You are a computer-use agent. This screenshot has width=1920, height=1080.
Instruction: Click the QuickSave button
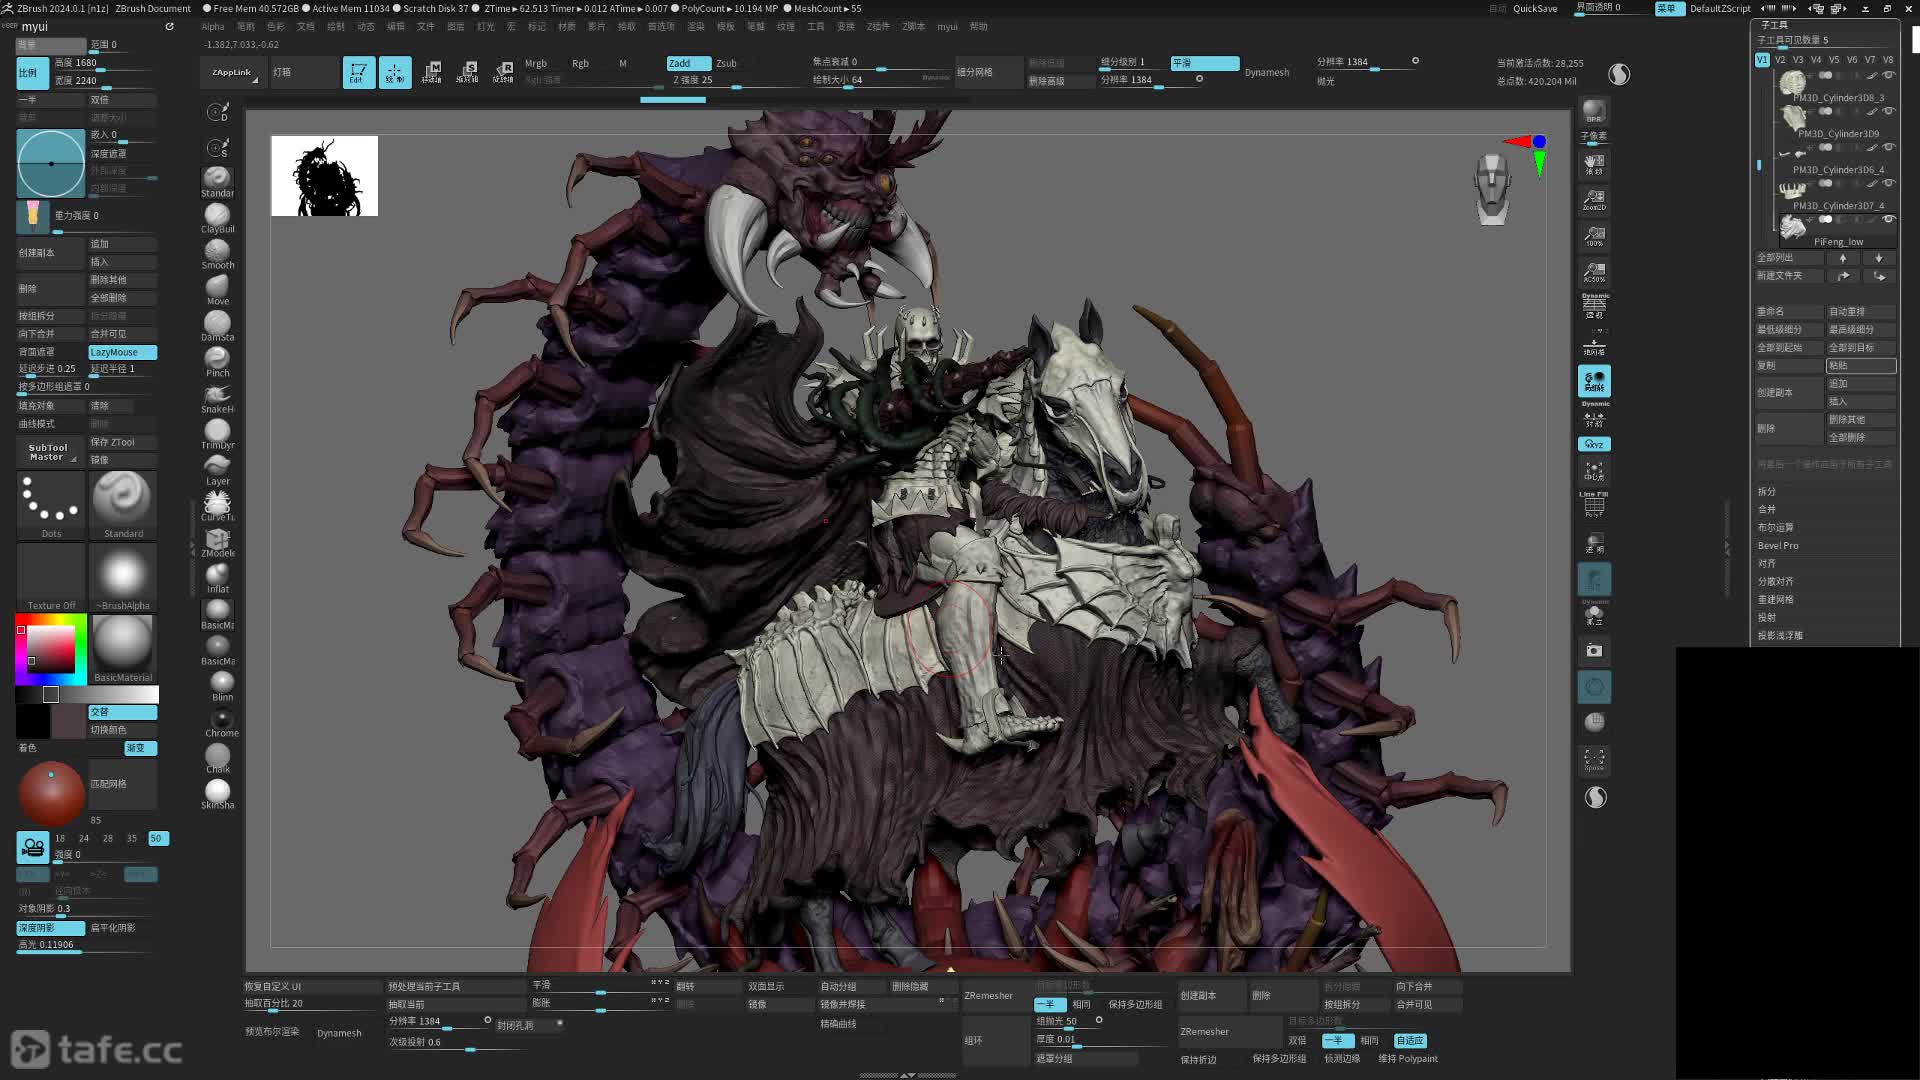(x=1534, y=8)
